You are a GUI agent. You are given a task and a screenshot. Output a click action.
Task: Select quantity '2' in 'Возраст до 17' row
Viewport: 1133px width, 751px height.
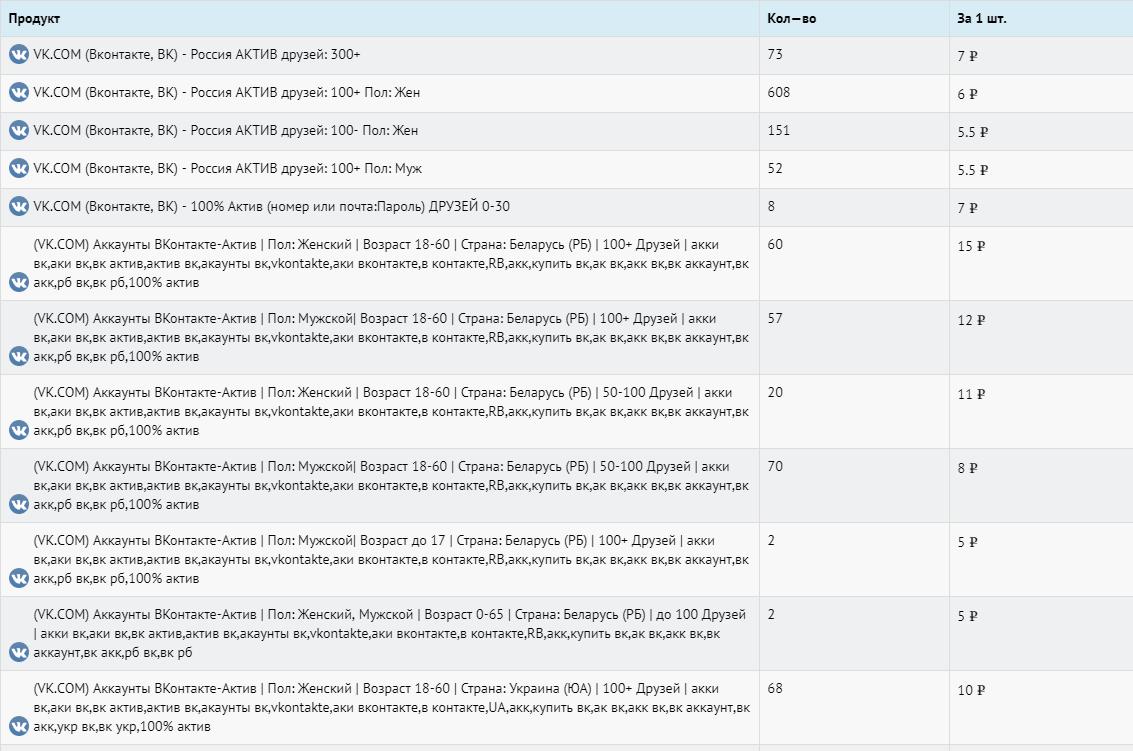tap(771, 541)
